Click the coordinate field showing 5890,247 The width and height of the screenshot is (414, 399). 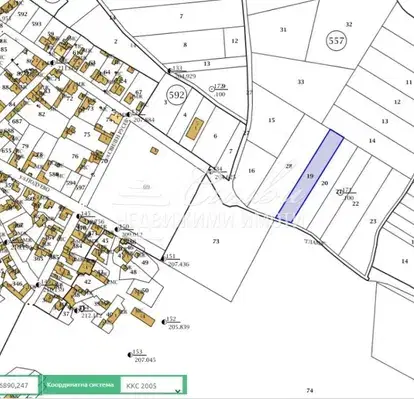click(x=19, y=386)
